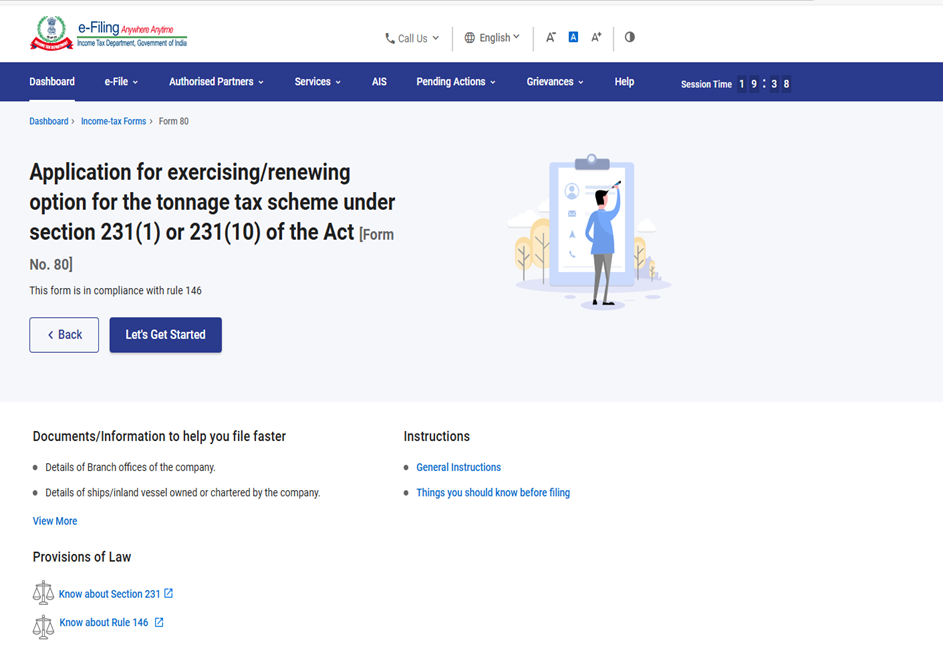943x650 pixels.
Task: Click the View More link
Action: click(55, 521)
